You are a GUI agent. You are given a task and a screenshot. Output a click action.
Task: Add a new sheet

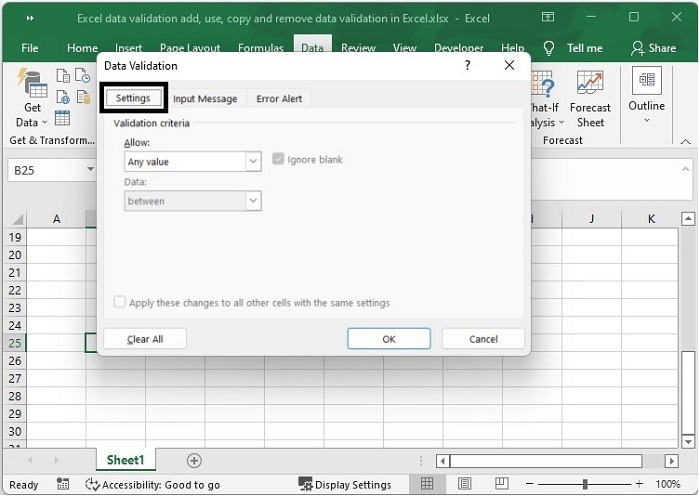tap(194, 460)
